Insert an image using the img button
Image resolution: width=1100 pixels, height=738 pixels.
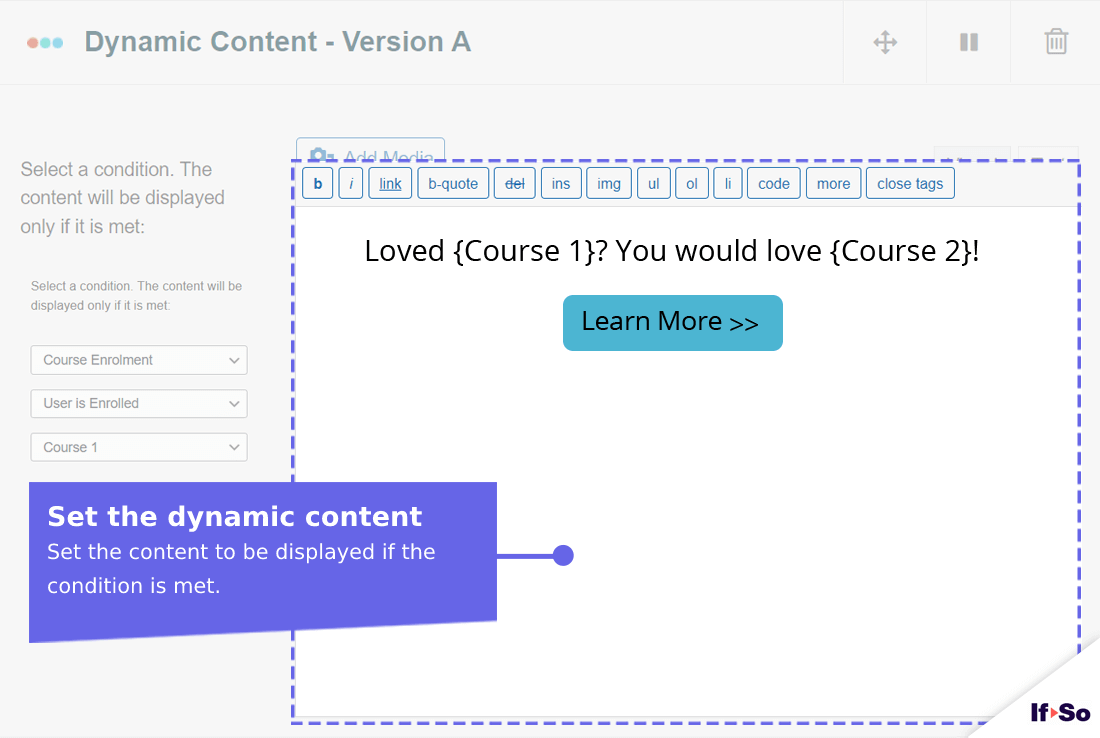(609, 183)
